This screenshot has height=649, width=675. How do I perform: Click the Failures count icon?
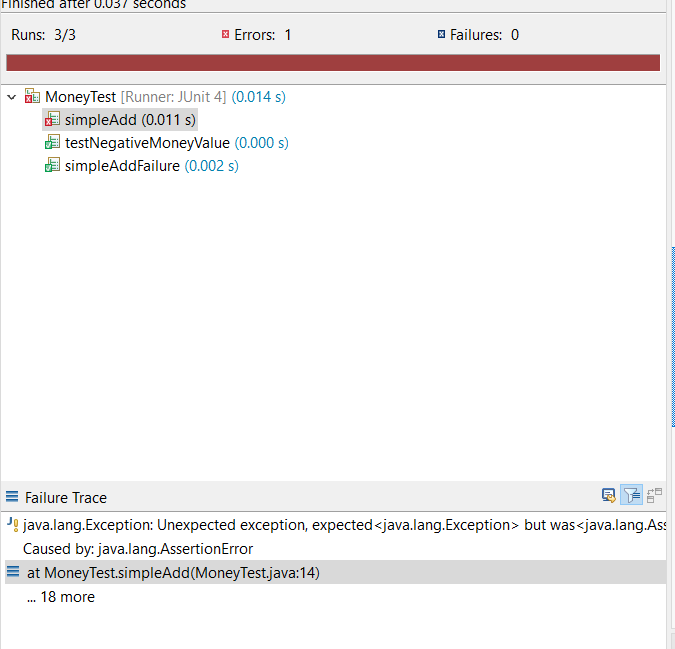coord(441,34)
